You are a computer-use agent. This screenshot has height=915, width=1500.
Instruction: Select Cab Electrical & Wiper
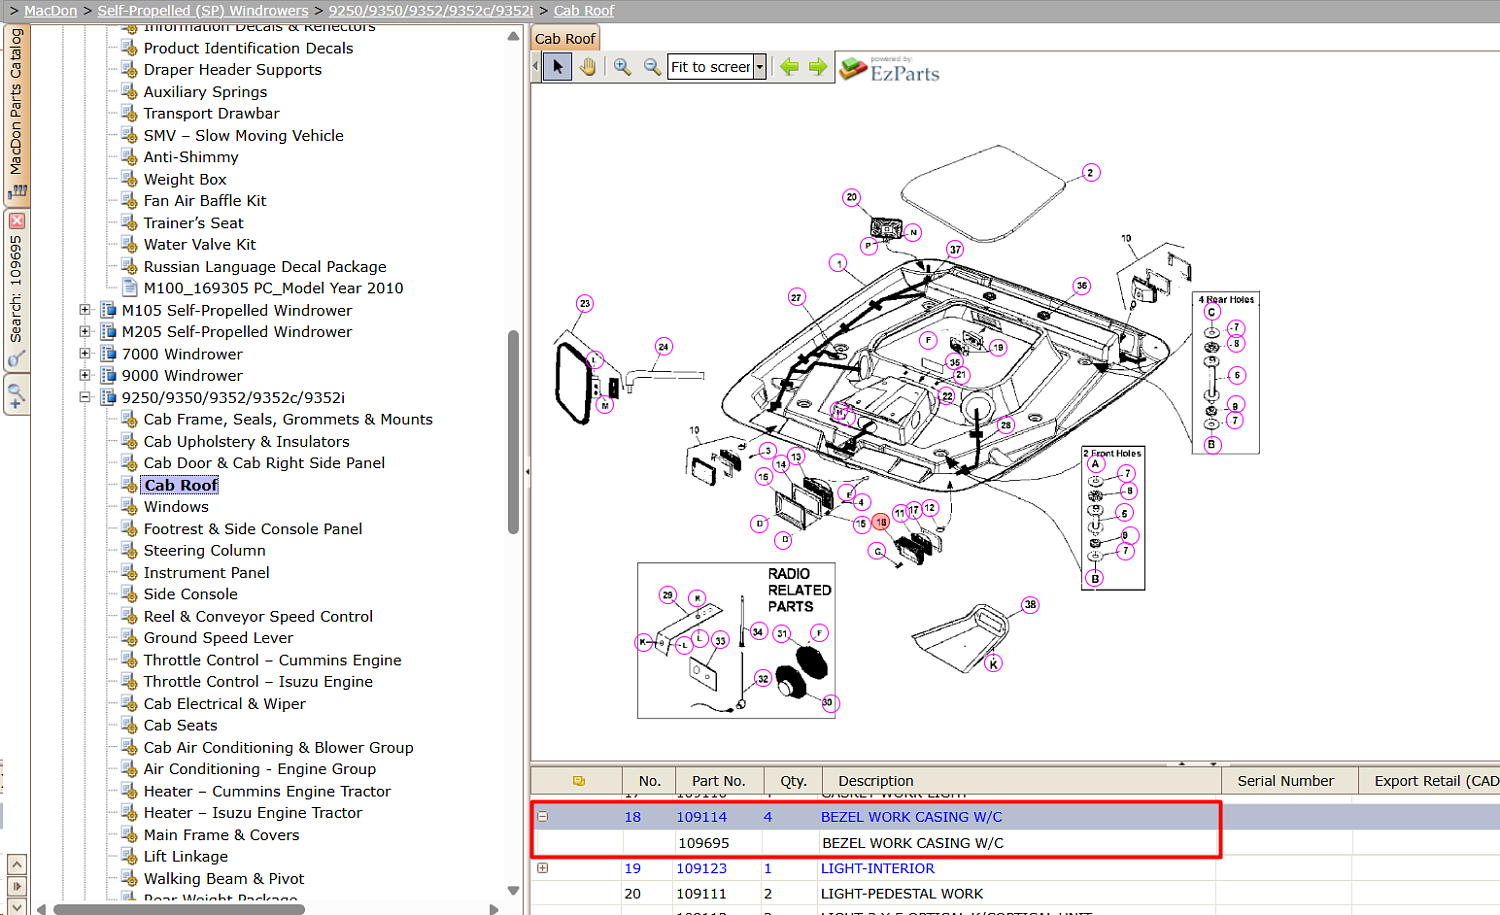click(x=224, y=704)
